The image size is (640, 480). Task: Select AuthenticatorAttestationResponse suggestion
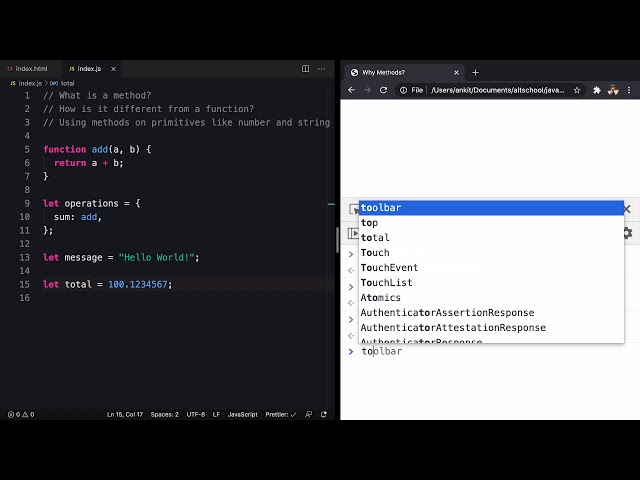pos(491,328)
